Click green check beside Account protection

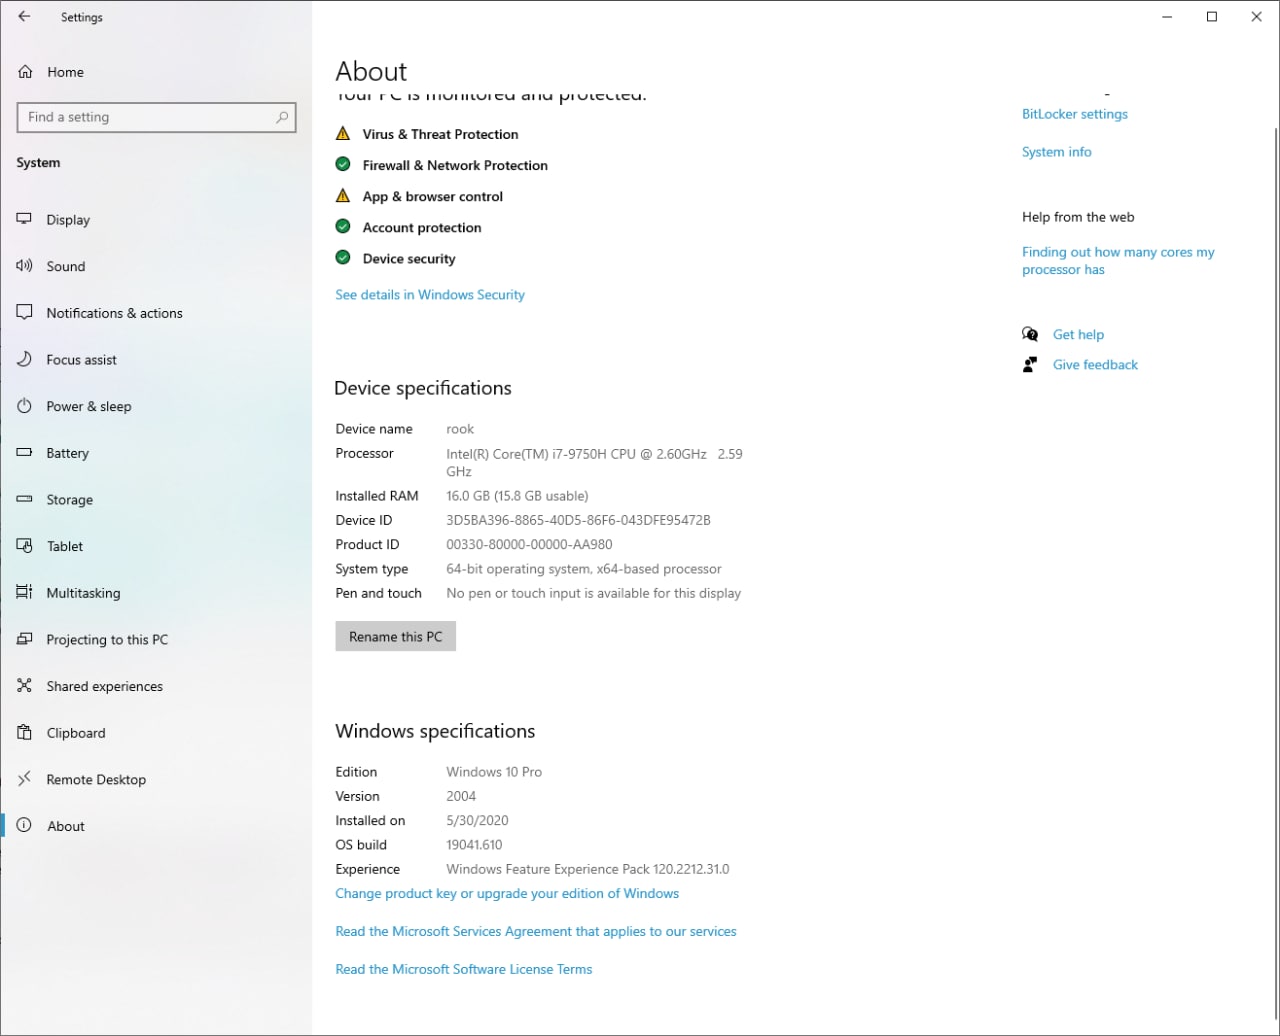343,226
